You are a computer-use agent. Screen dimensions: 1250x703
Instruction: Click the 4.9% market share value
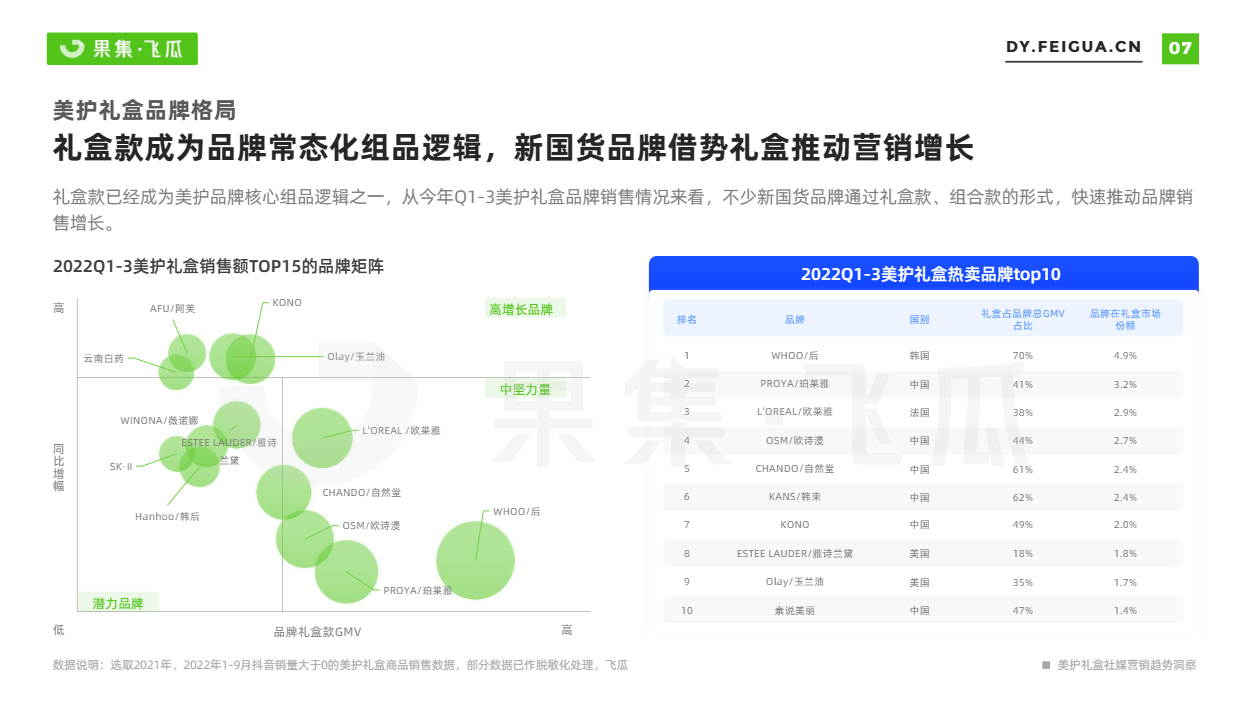pos(1125,356)
